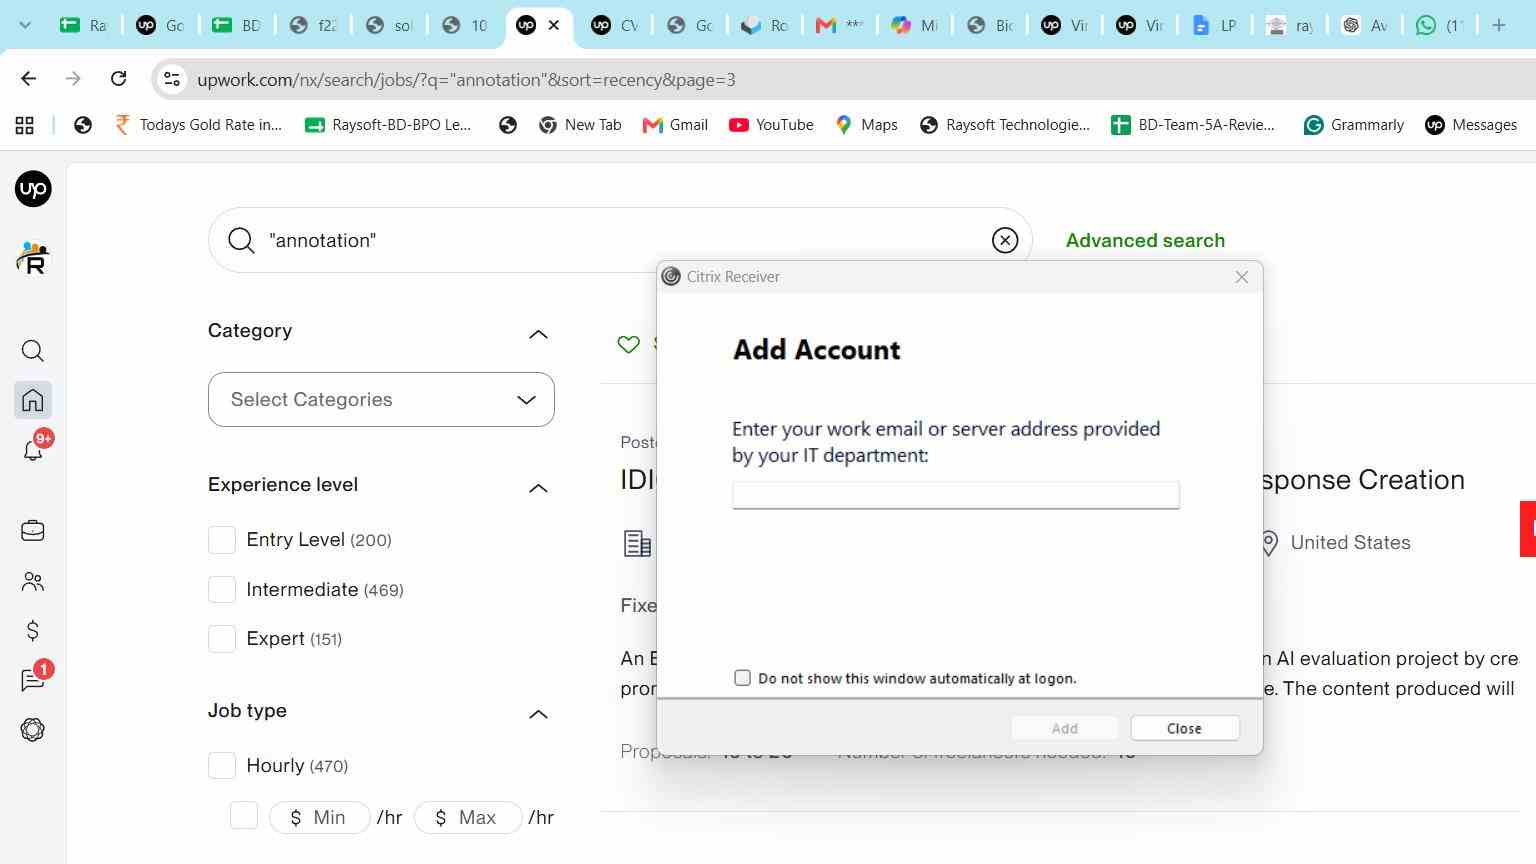
Task: Open the messages icon in sidebar
Action: 33,680
